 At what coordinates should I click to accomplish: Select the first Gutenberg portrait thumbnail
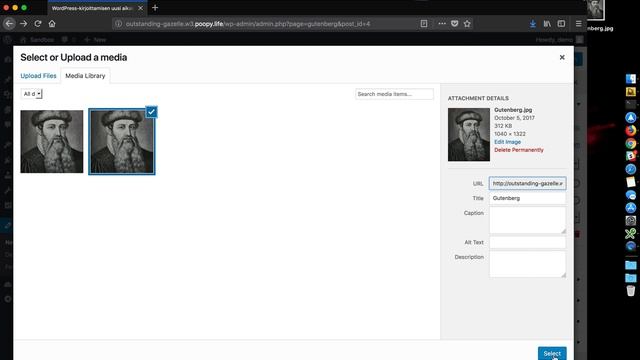(52, 142)
